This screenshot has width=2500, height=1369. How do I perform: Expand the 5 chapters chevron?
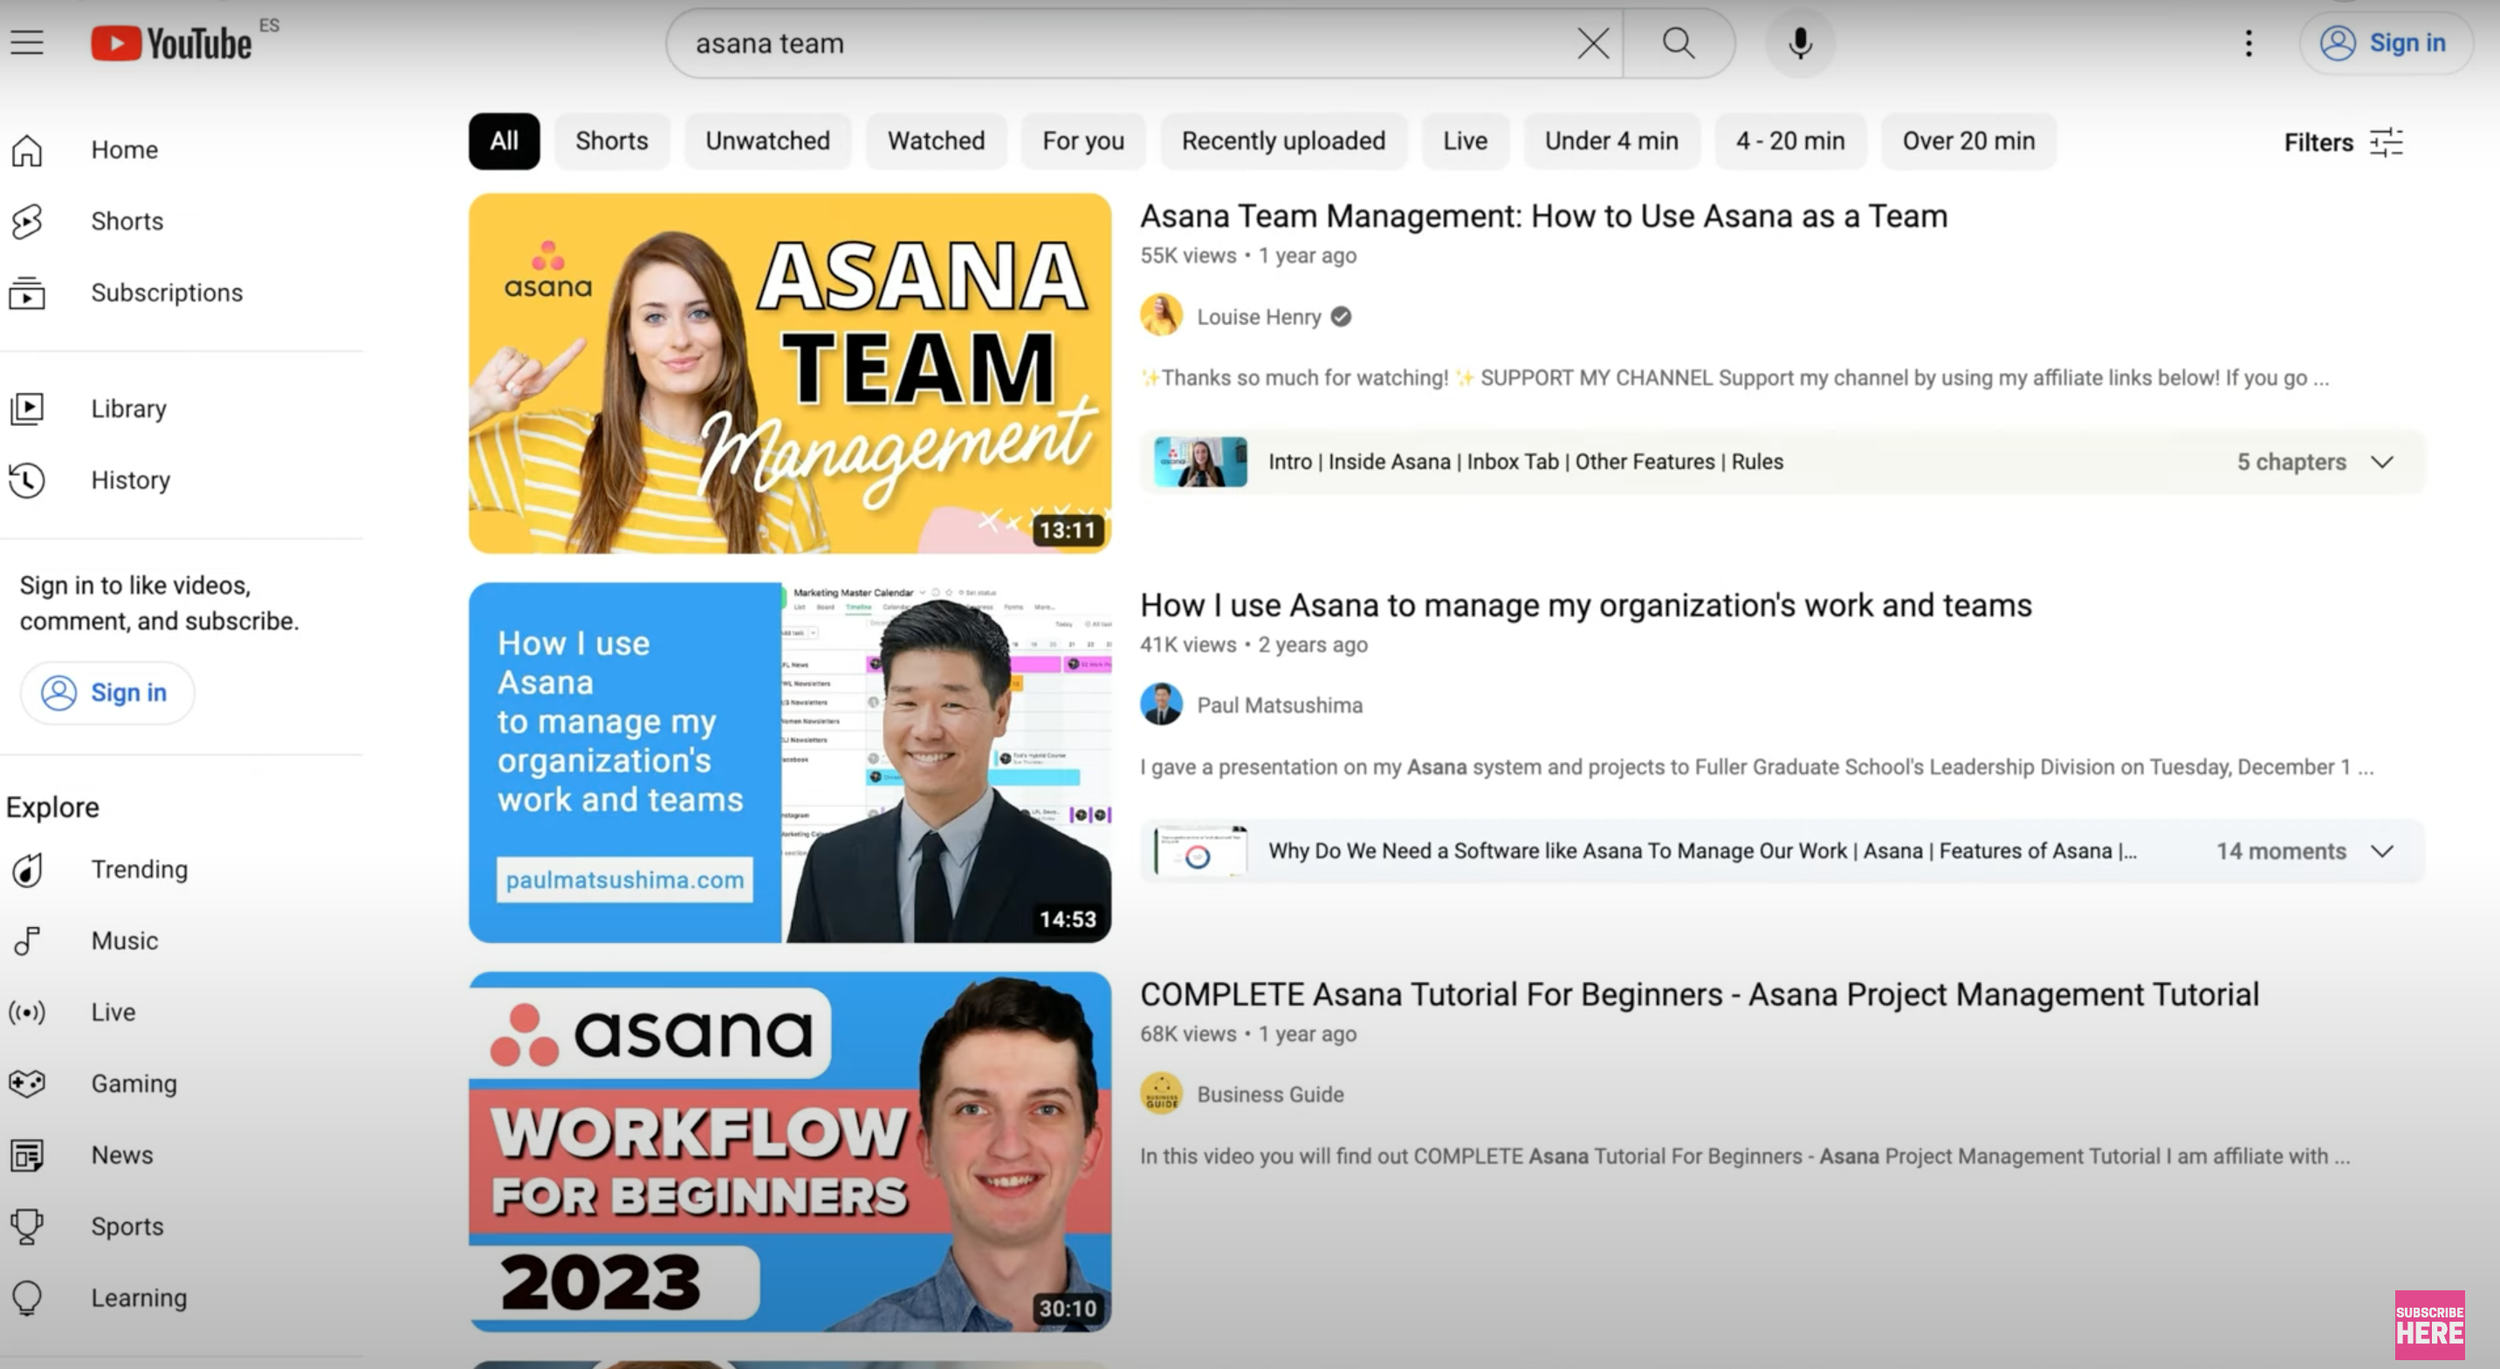click(2382, 462)
